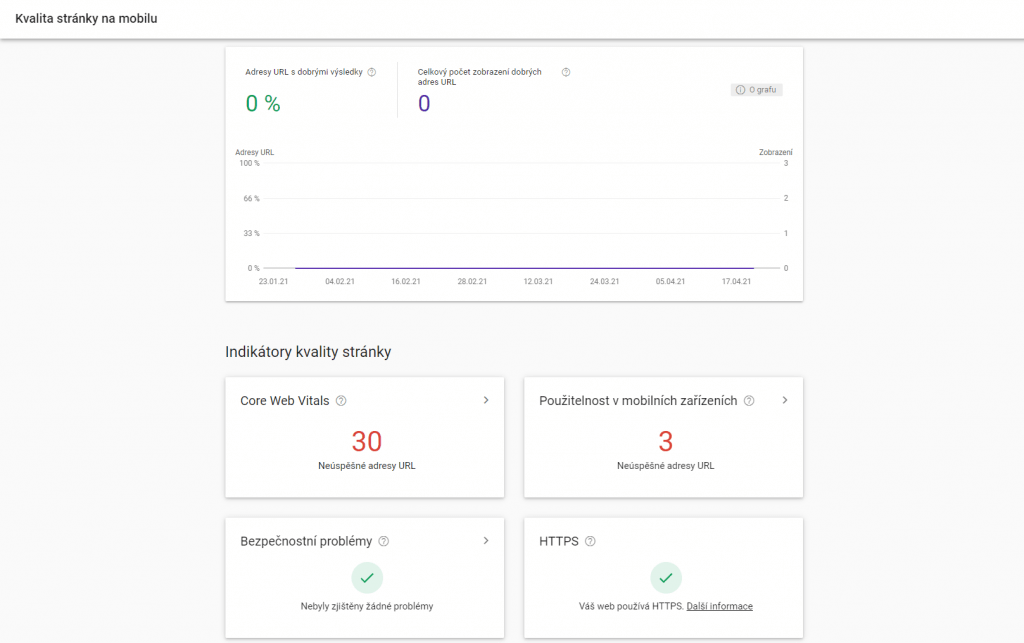Toggle the green 0 % good URLs metric
The width and height of the screenshot is (1024, 643).
(x=263, y=103)
